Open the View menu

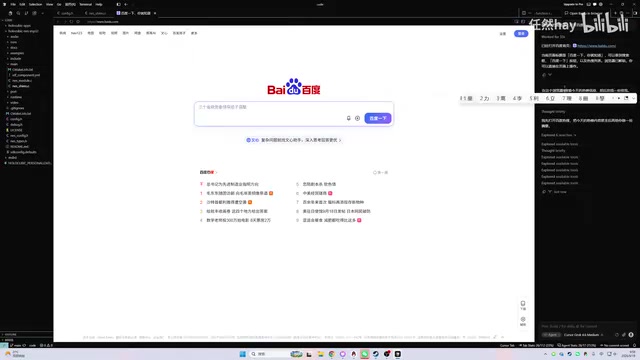pos(49,4)
